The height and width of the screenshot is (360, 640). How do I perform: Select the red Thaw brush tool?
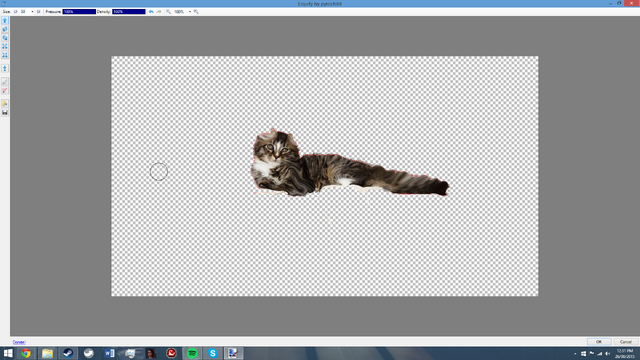click(5, 91)
